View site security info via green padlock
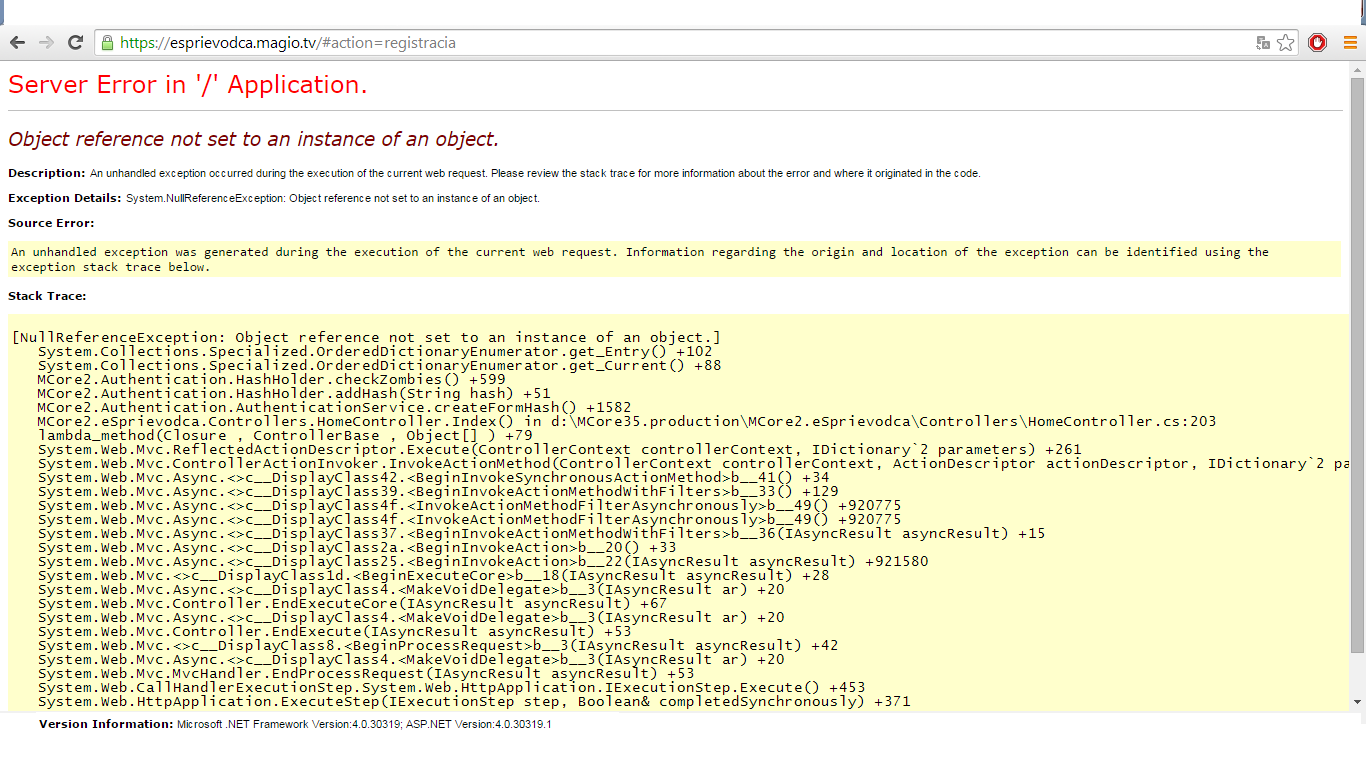 [x=107, y=43]
